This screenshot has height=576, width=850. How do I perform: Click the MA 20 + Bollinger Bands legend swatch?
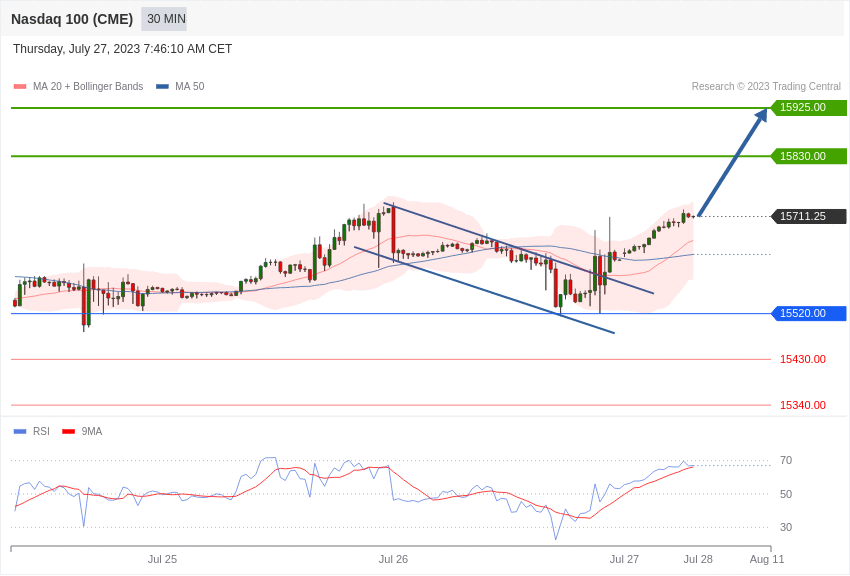(20, 87)
